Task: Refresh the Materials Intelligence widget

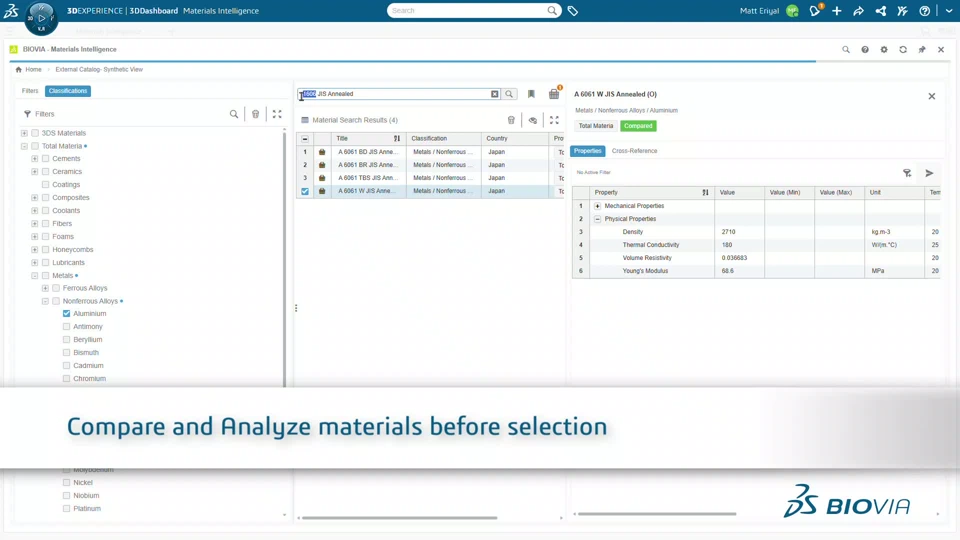Action: coord(902,50)
